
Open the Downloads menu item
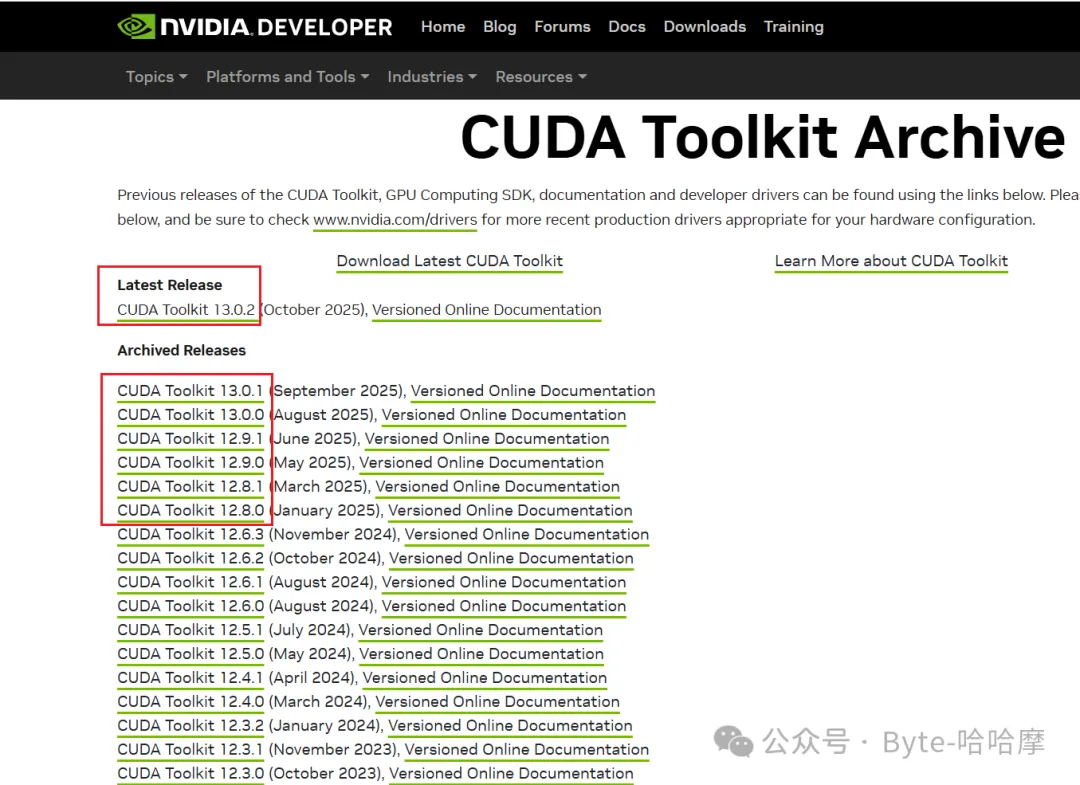(705, 27)
